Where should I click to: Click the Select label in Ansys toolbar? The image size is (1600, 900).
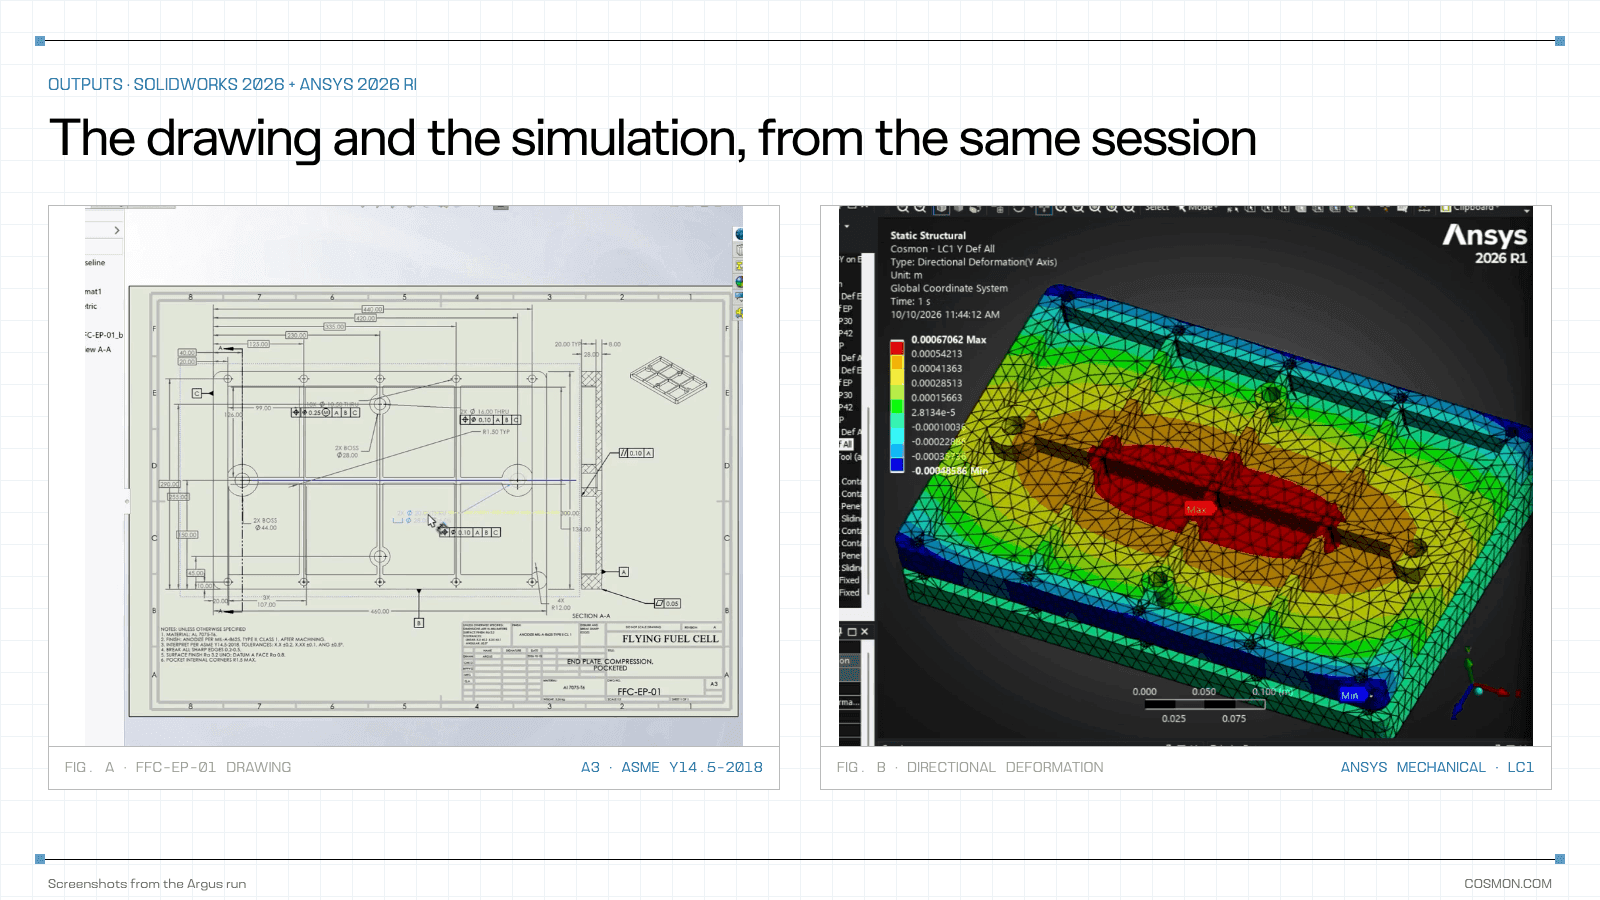1157,208
